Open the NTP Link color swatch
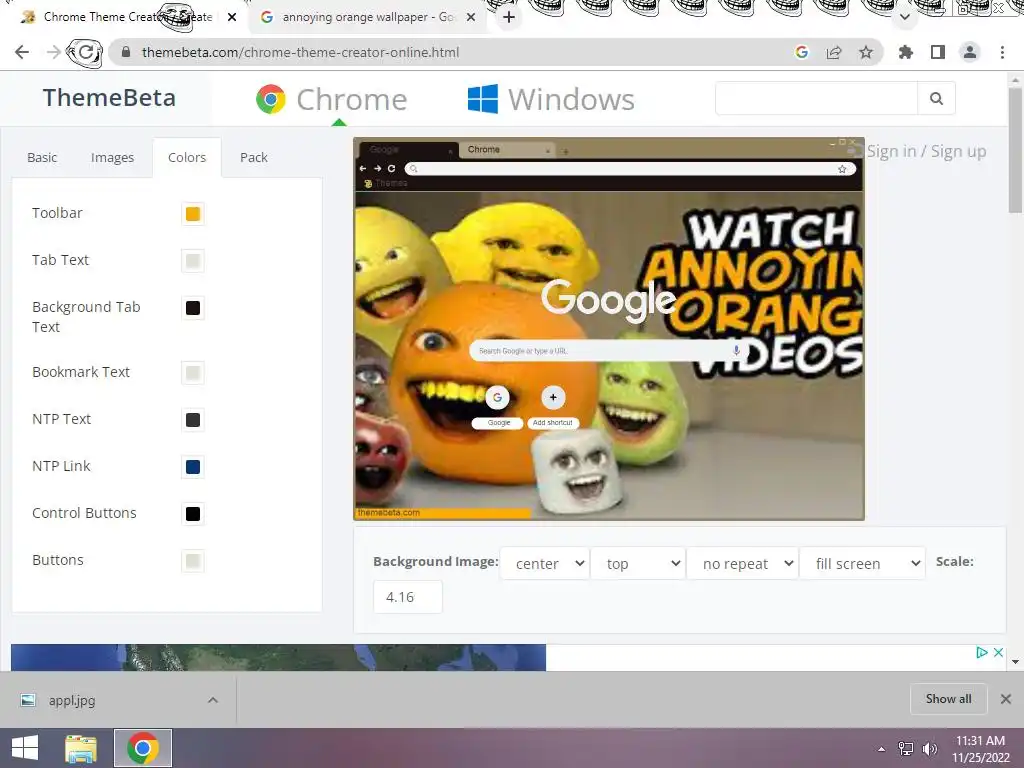This screenshot has height=768, width=1024. click(193, 467)
